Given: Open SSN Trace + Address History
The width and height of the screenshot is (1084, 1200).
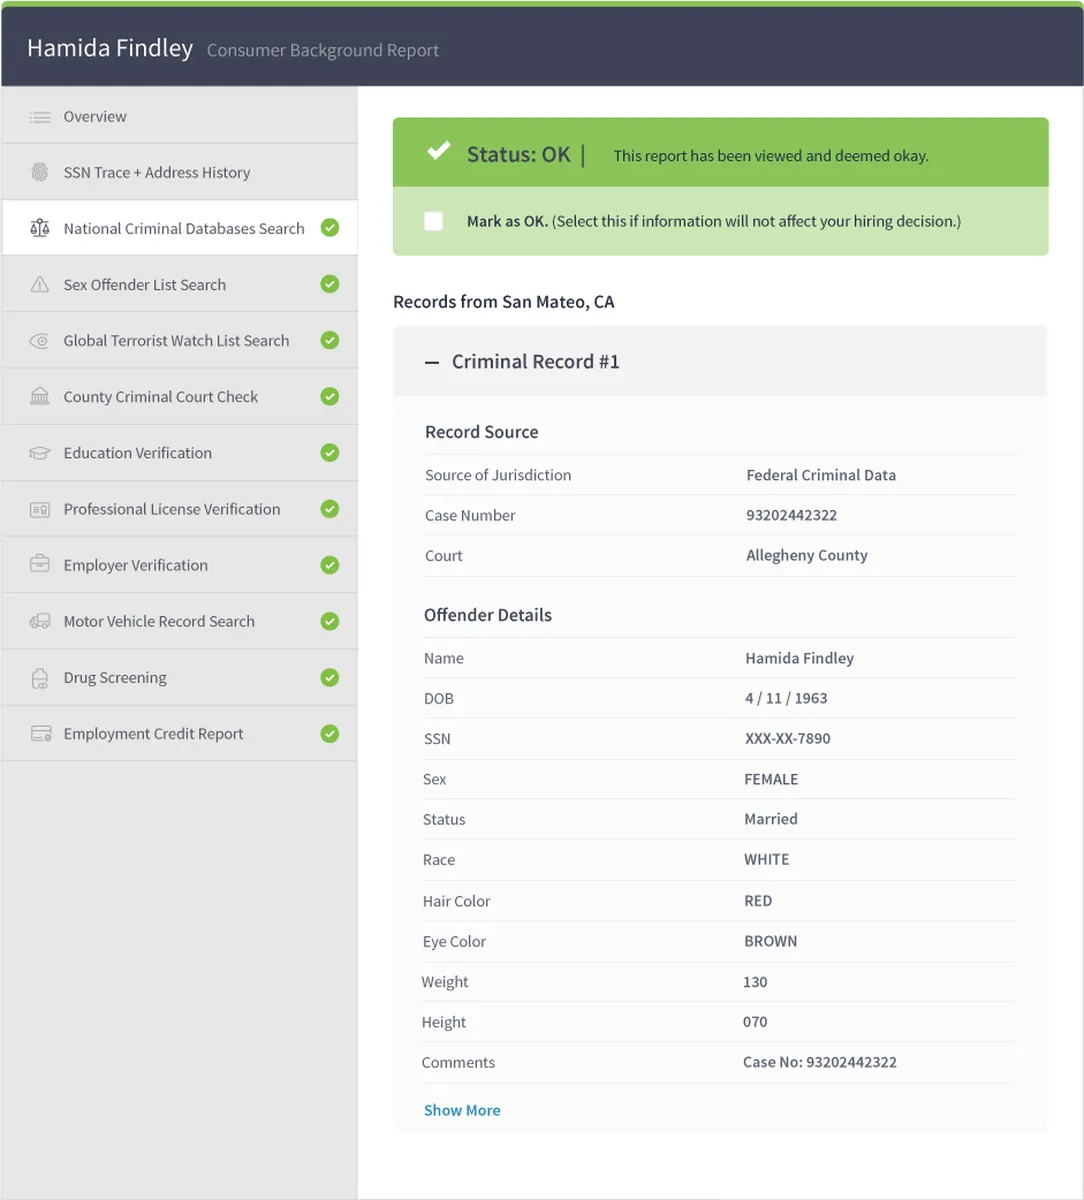Looking at the screenshot, I should [x=179, y=172].
